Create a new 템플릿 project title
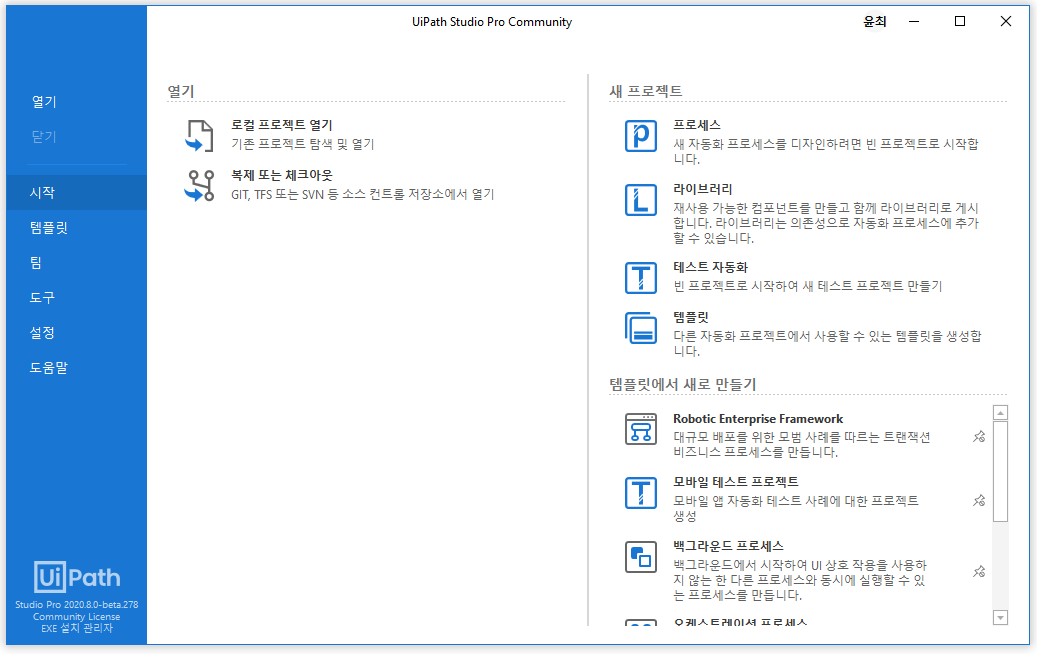The width and height of the screenshot is (1037, 654). [691, 317]
